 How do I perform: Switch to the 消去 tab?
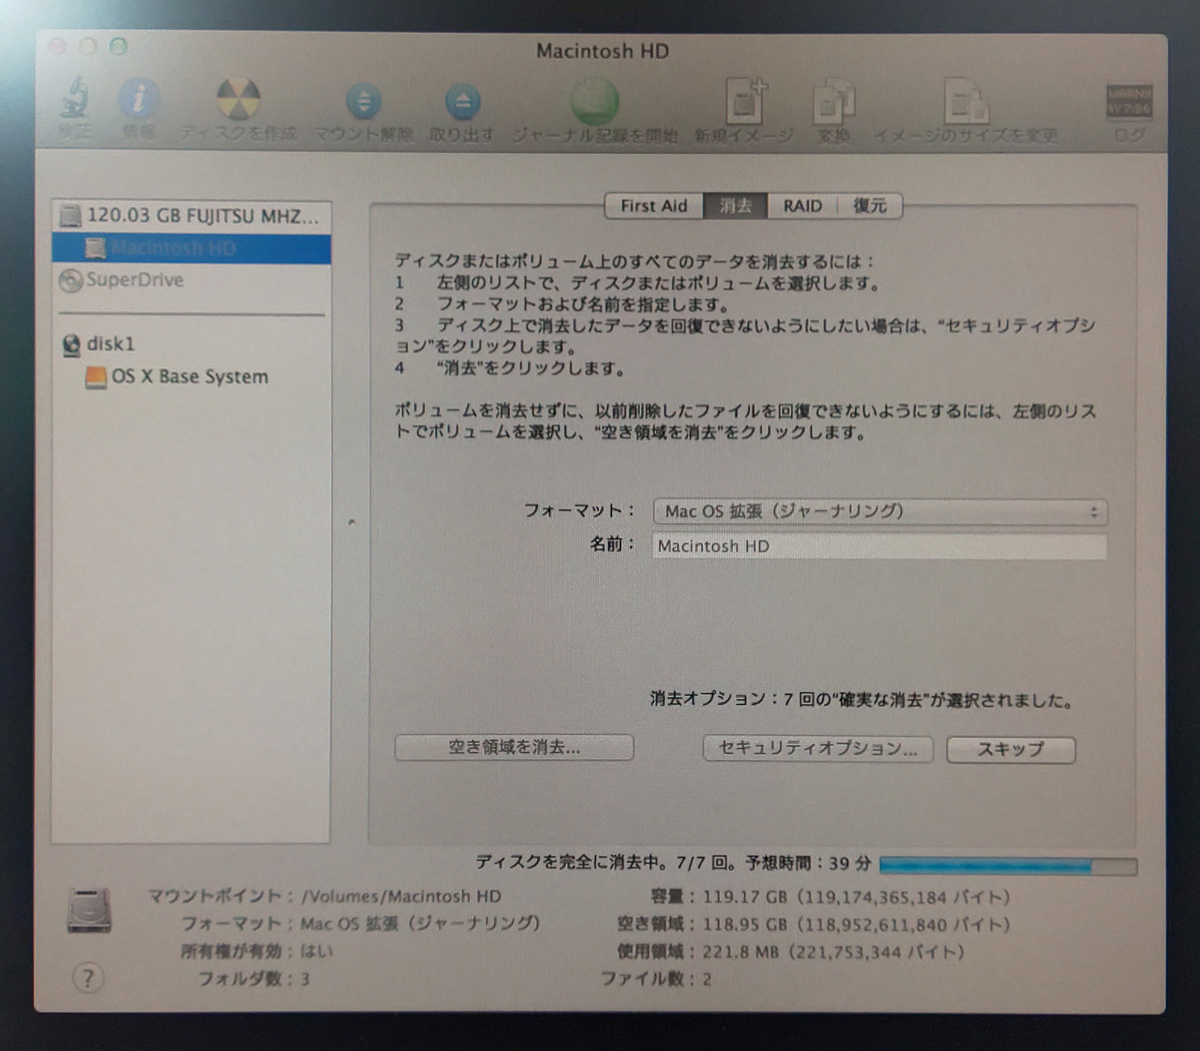(735, 206)
